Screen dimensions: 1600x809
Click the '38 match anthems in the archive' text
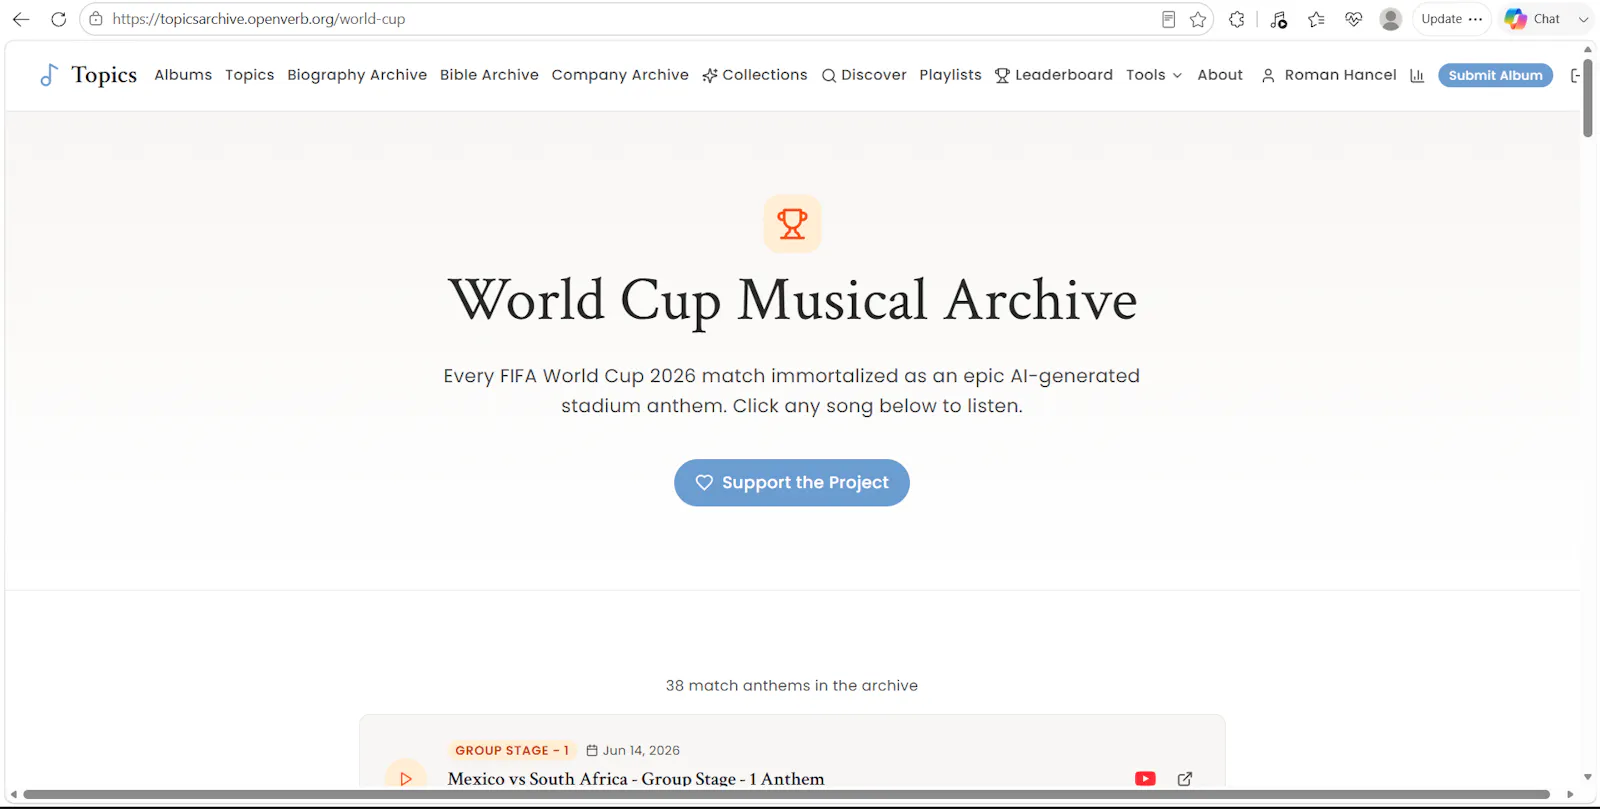pos(792,686)
